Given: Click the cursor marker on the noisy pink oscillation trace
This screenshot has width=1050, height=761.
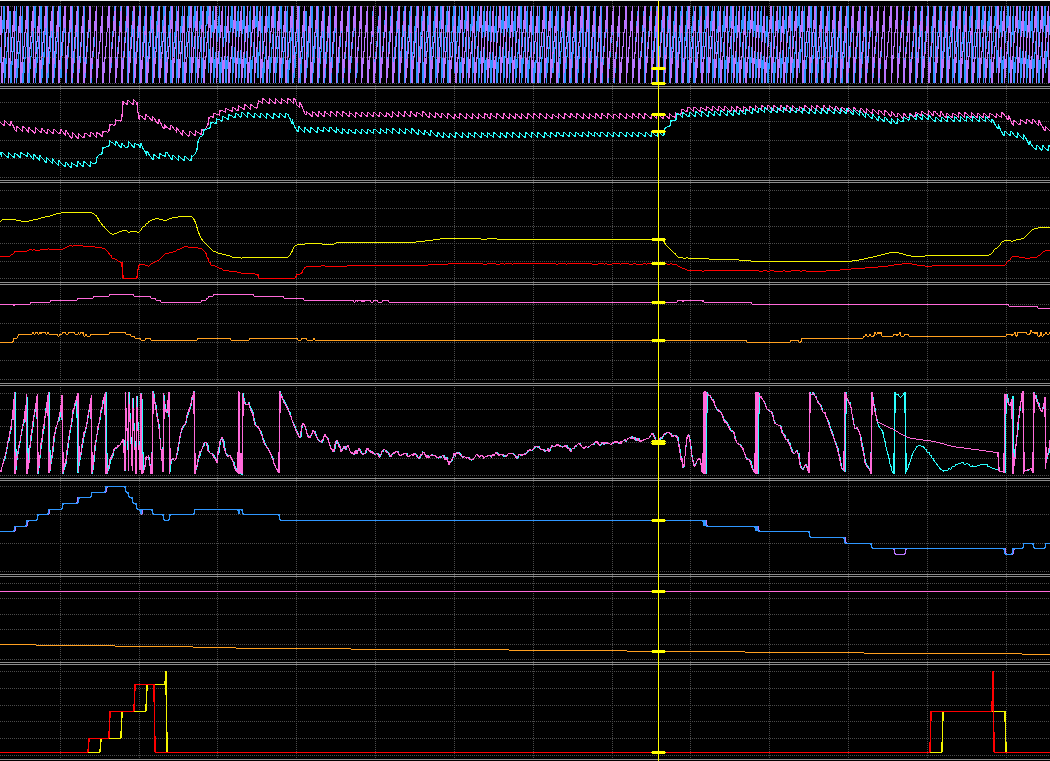Looking at the screenshot, I should click(658, 441).
